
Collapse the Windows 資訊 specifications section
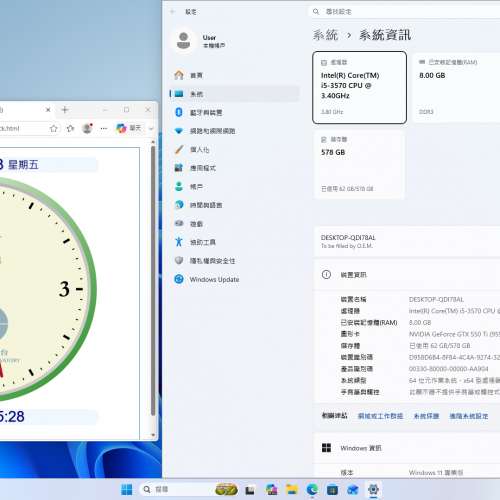[407, 448]
